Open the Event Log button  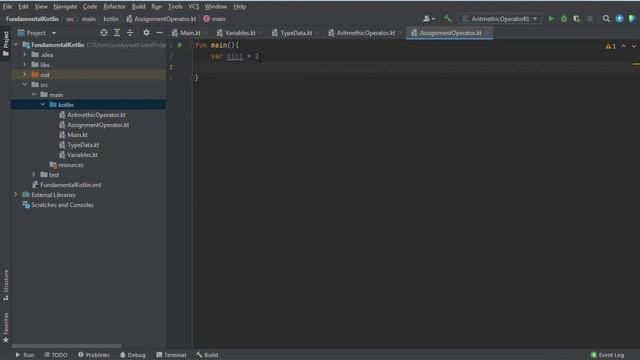pos(607,355)
